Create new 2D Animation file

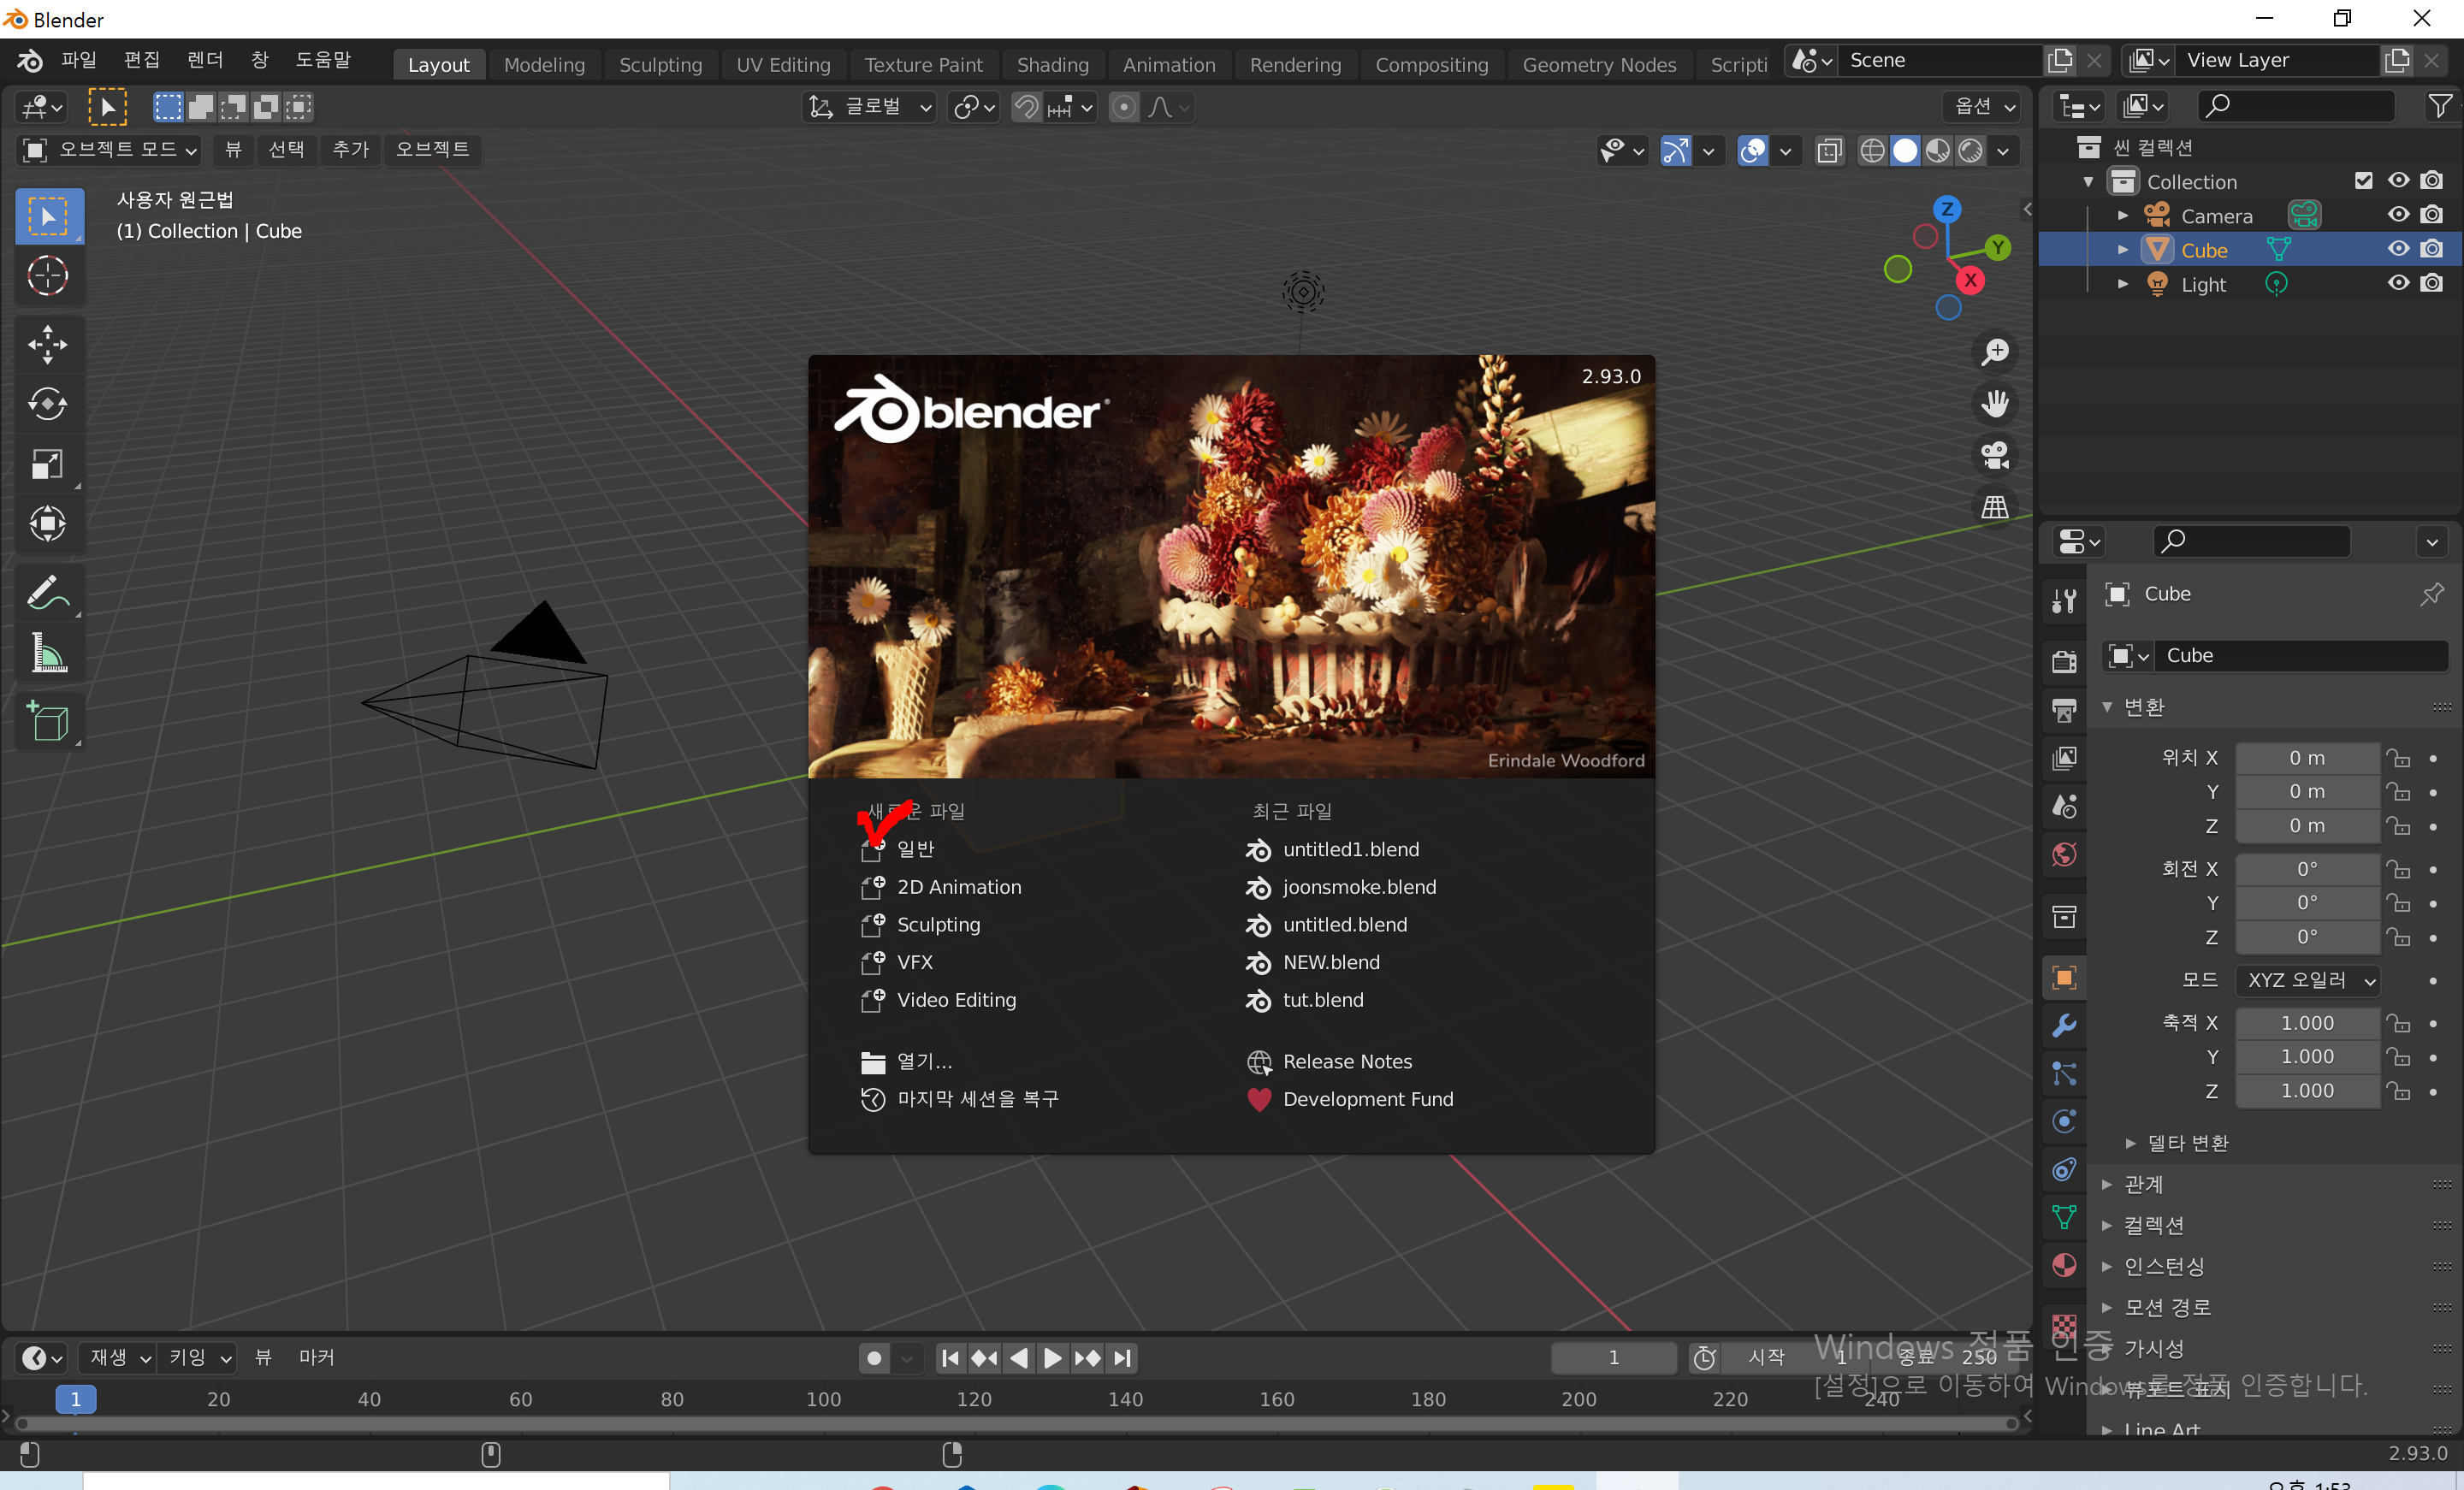pyautogui.click(x=942, y=887)
